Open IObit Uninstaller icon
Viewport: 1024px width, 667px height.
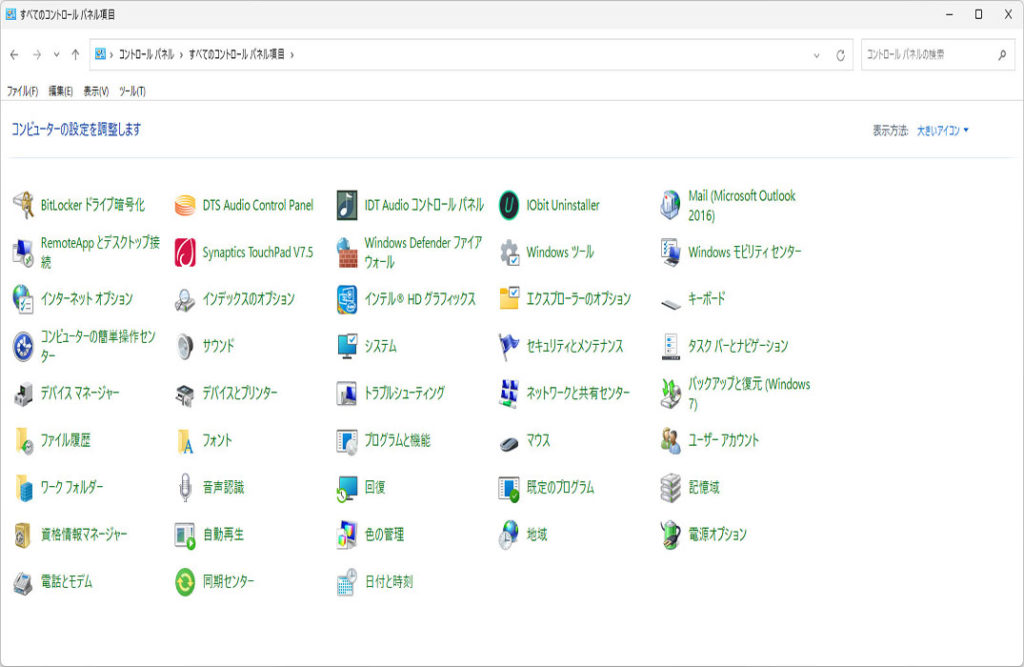[x=509, y=205]
